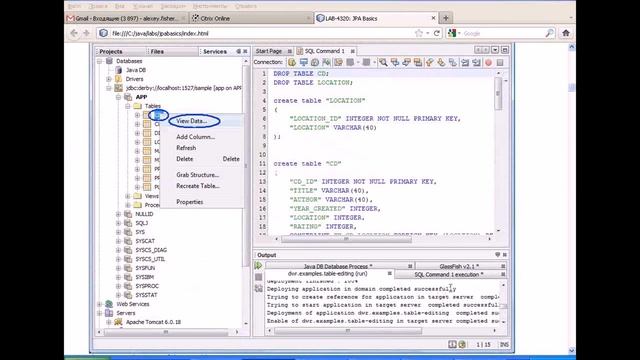Click the green re-run arrow in Output
The width and height of the screenshot is (640, 360).
click(x=258, y=266)
